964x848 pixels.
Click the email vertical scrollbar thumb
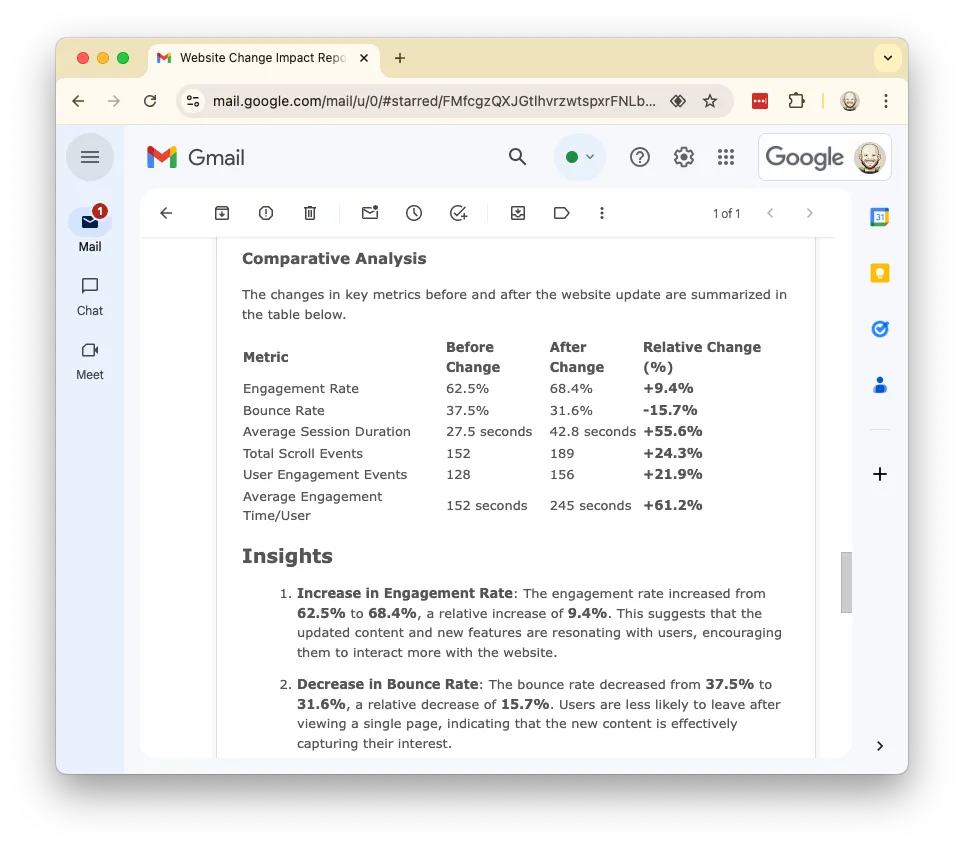pos(846,582)
